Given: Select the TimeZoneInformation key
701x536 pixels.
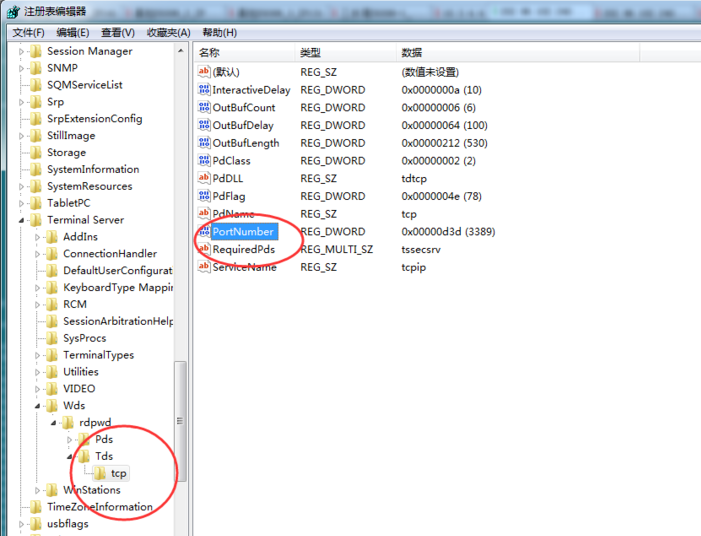Looking at the screenshot, I should (x=99, y=507).
